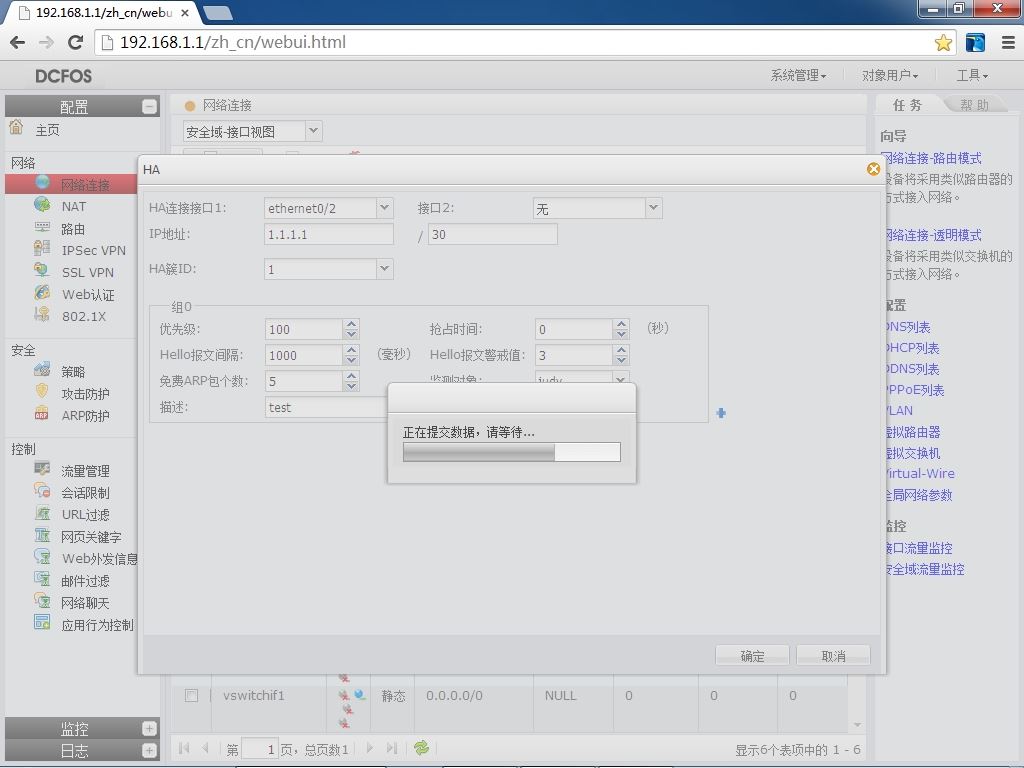Click the 取消 button
The width and height of the screenshot is (1024, 768).
[833, 656]
